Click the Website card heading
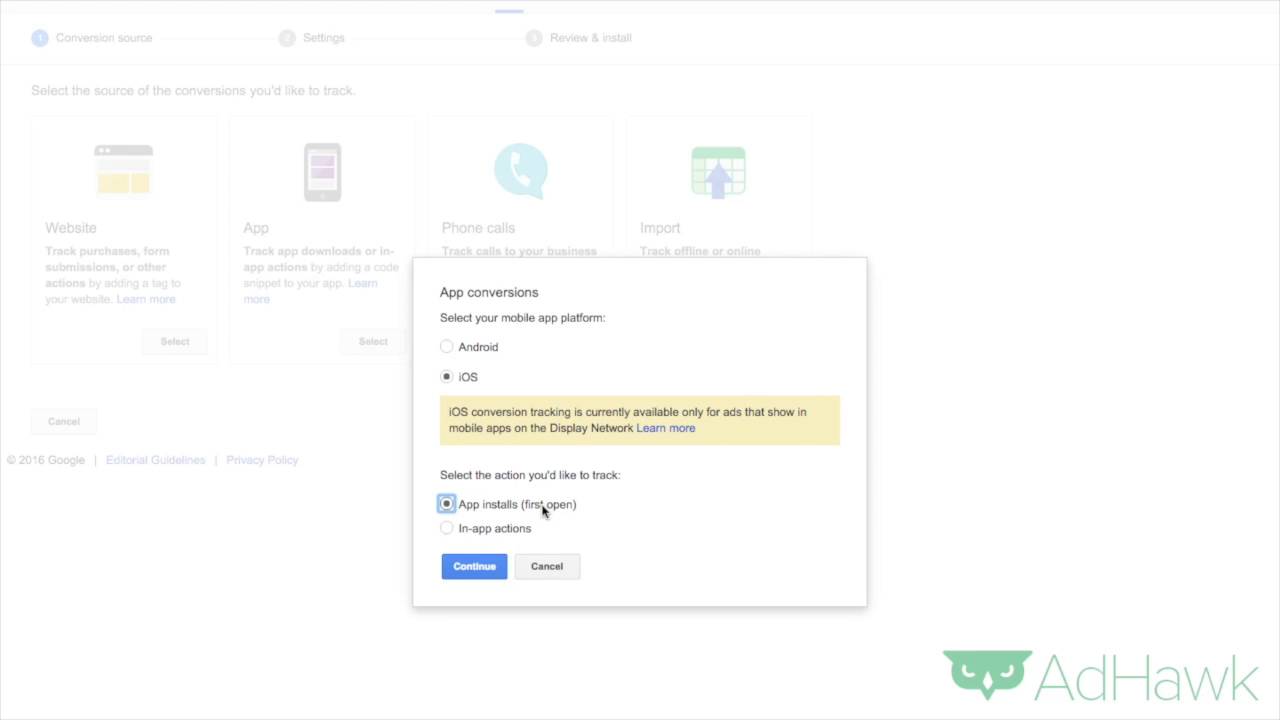This screenshot has width=1280, height=720. click(x=71, y=228)
